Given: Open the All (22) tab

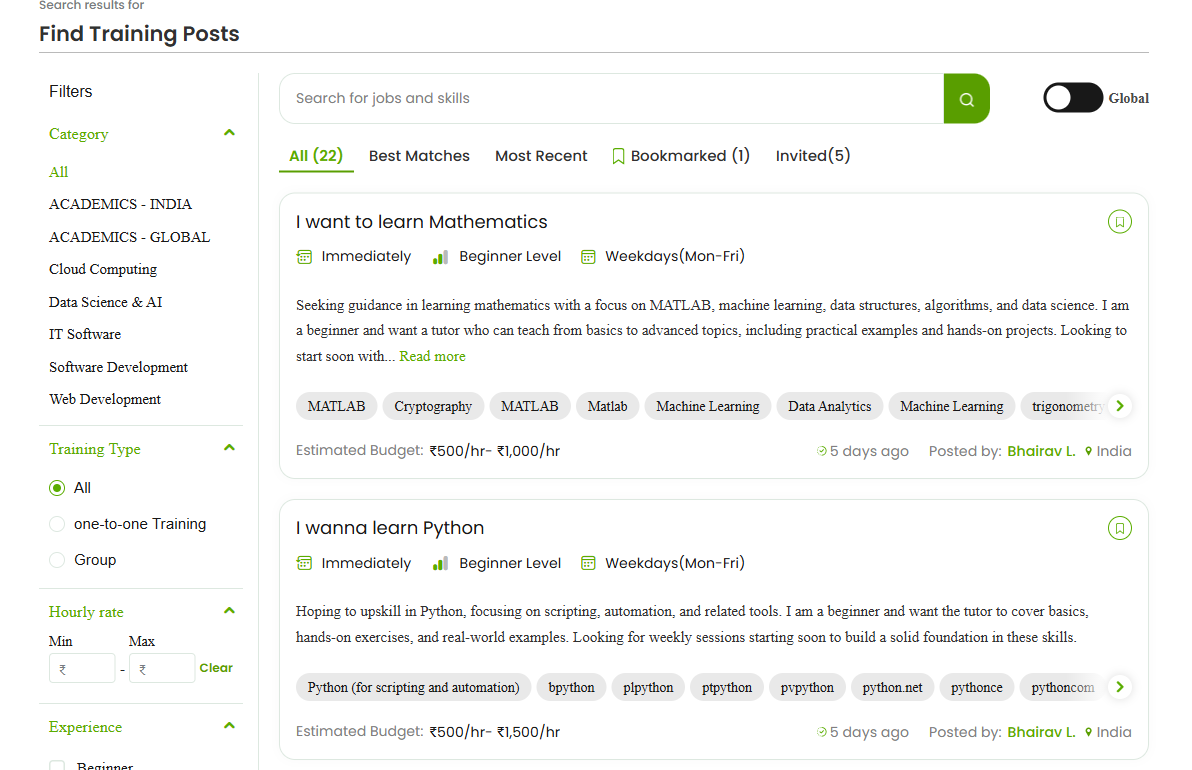Looking at the screenshot, I should click(316, 156).
